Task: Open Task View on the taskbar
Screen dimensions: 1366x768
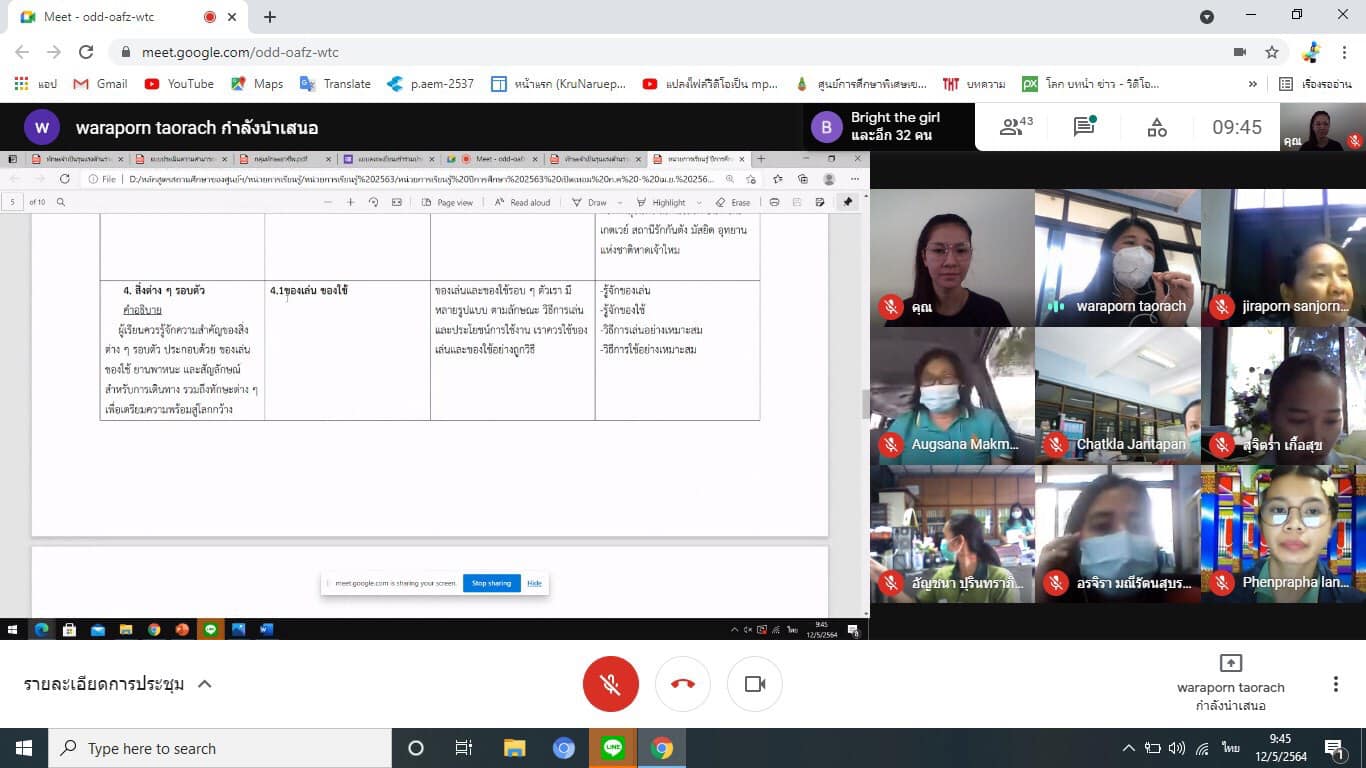Action: coord(464,748)
